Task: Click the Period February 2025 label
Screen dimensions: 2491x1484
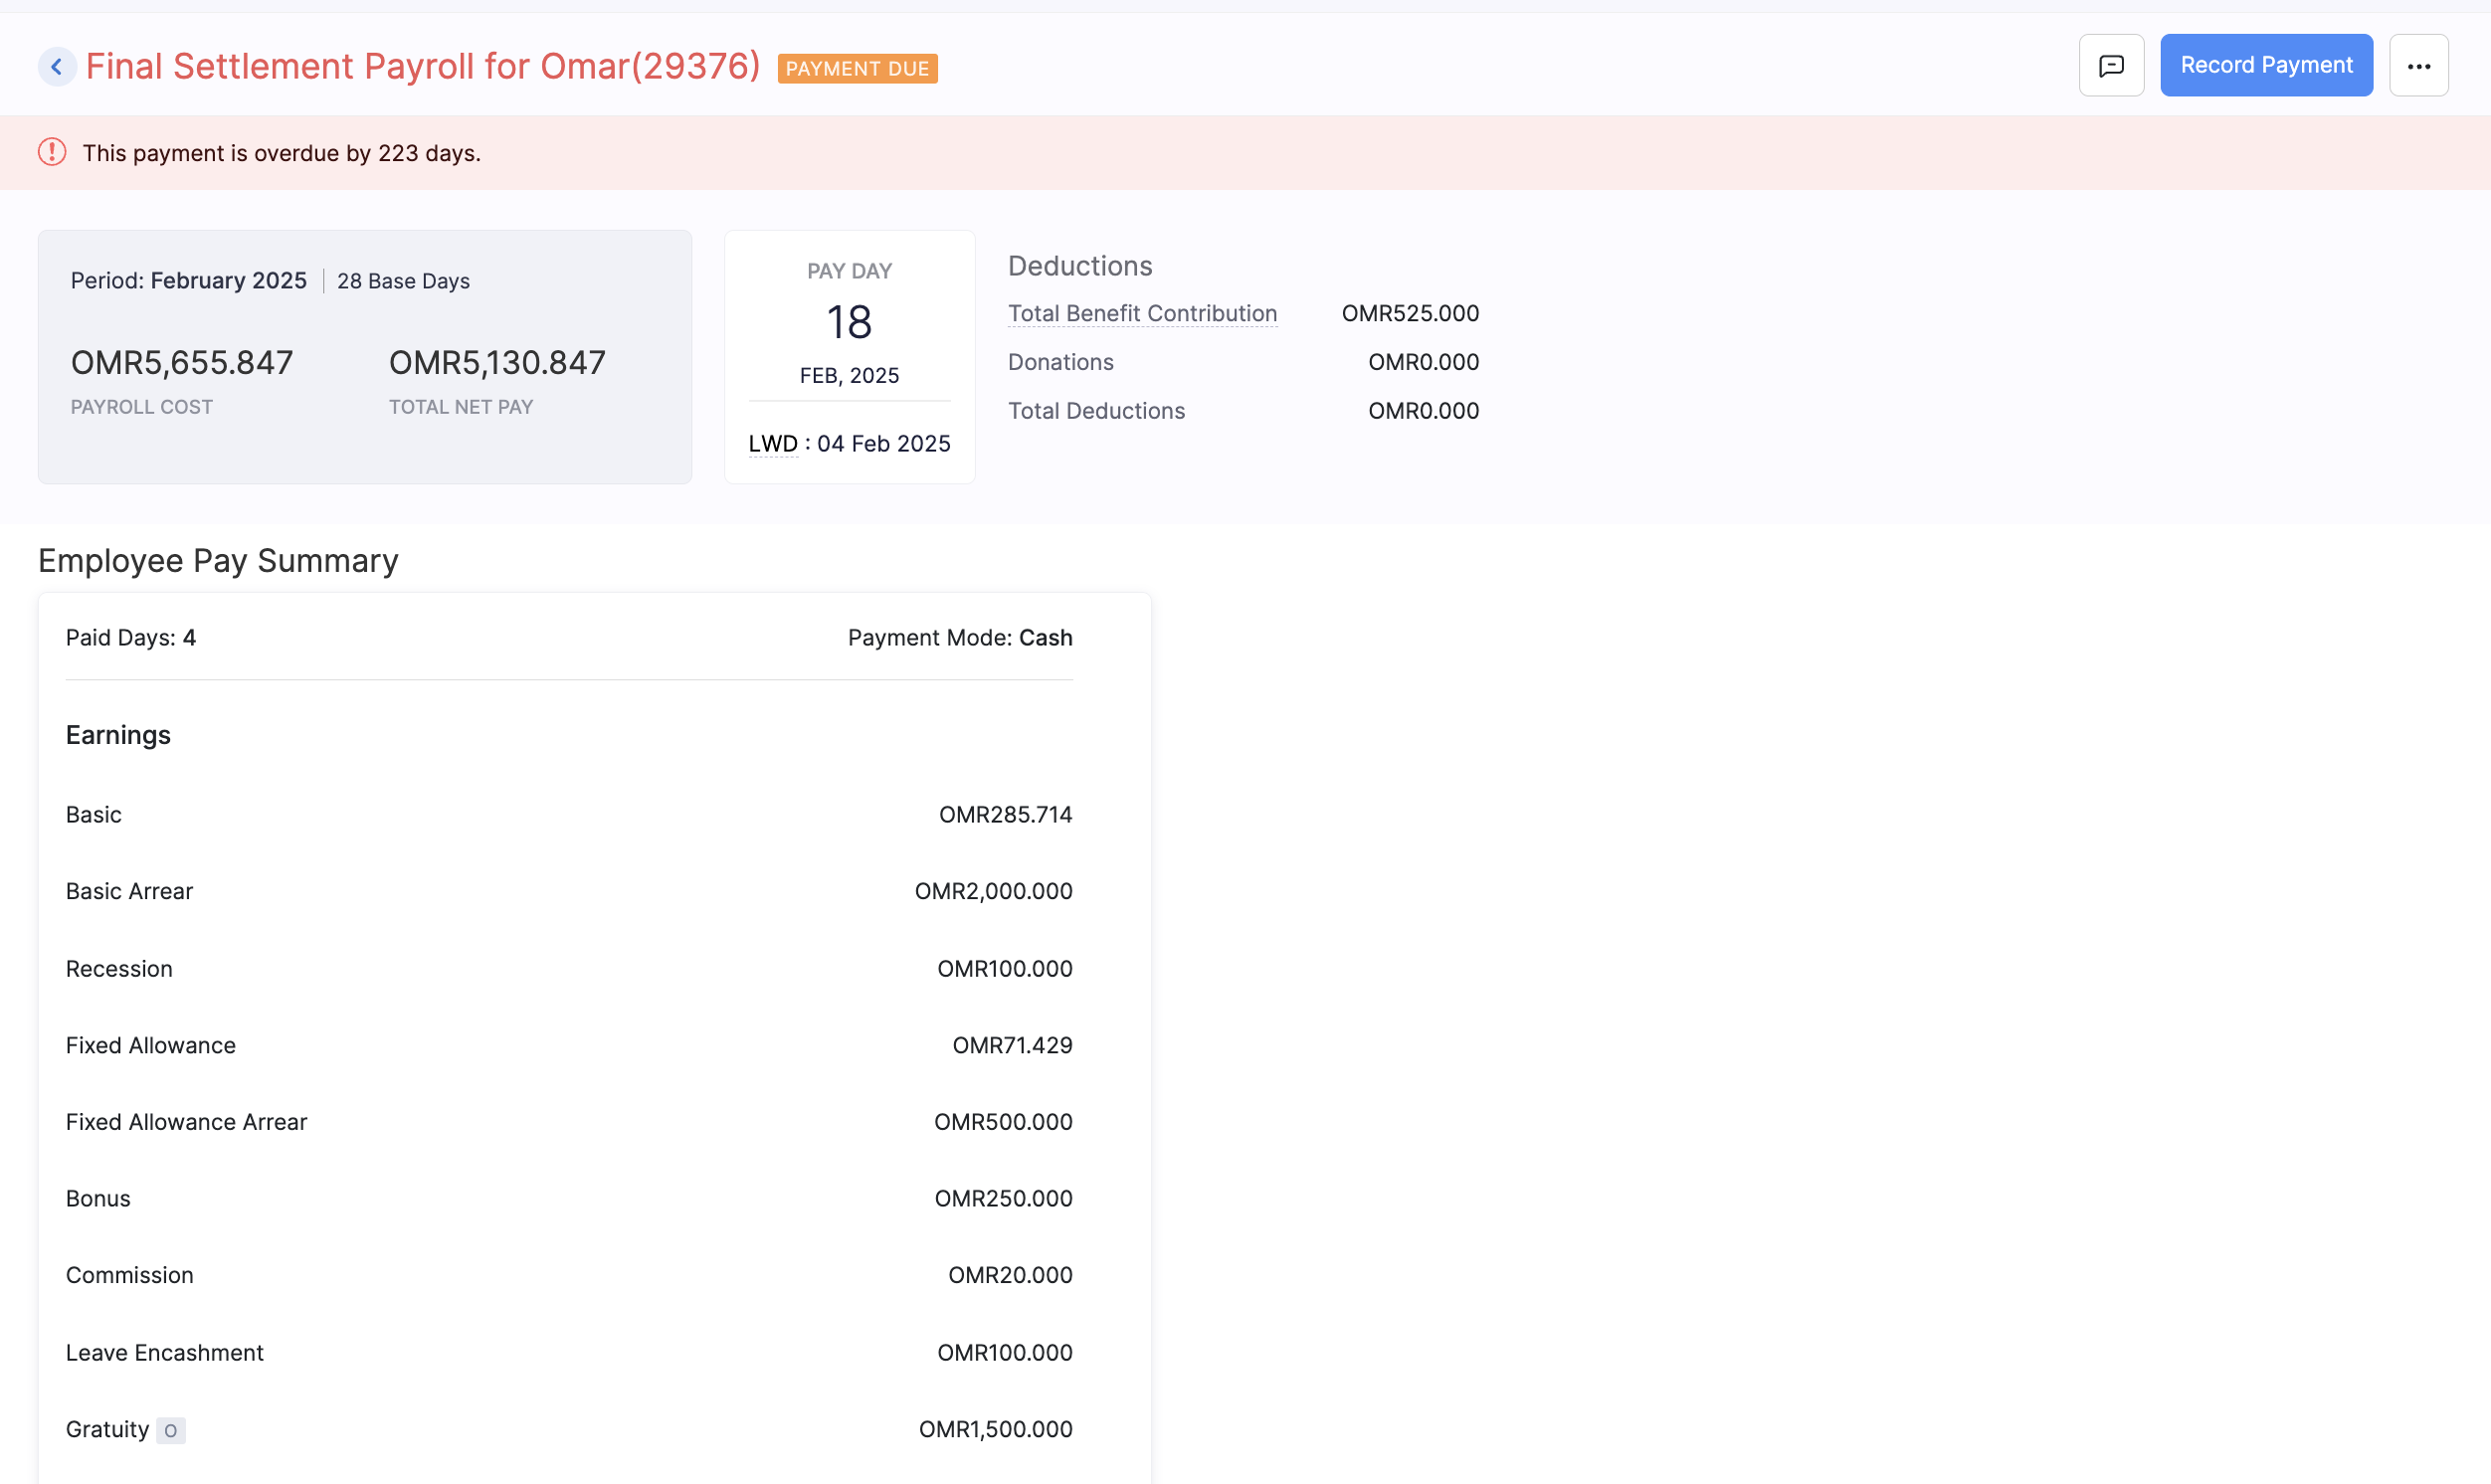Action: (188, 281)
